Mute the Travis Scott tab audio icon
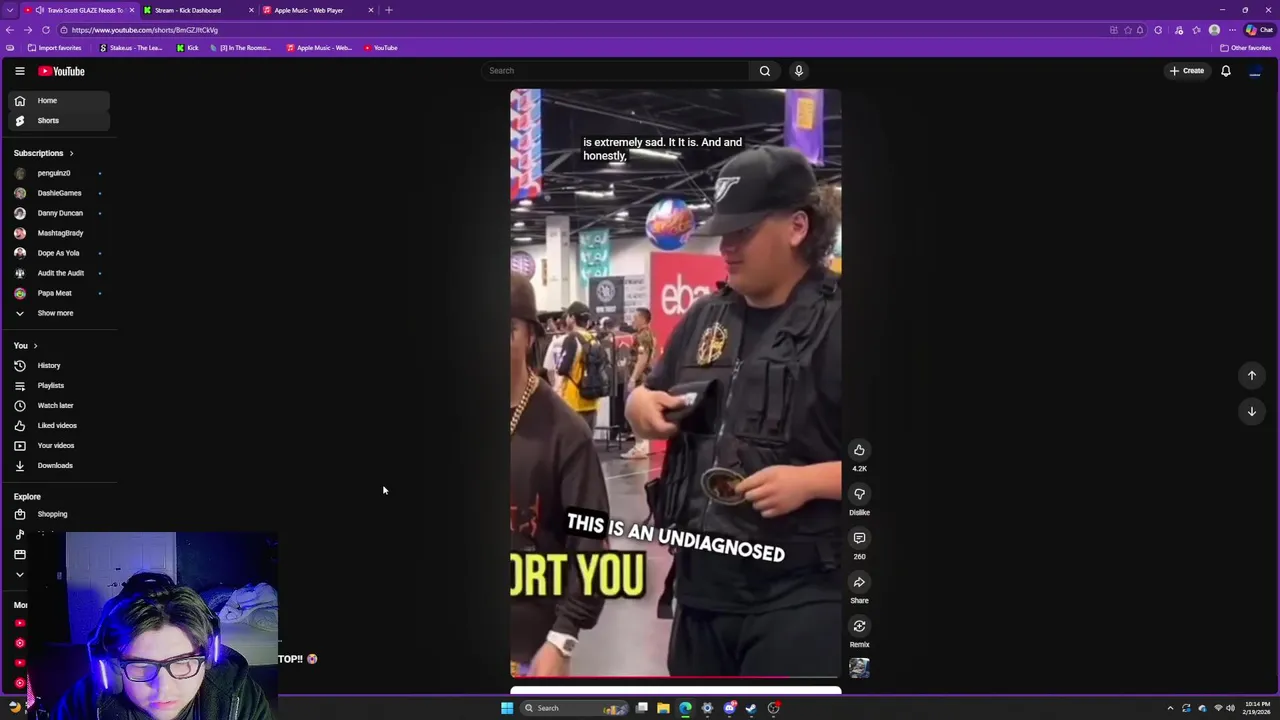The height and width of the screenshot is (720, 1280). point(41,10)
